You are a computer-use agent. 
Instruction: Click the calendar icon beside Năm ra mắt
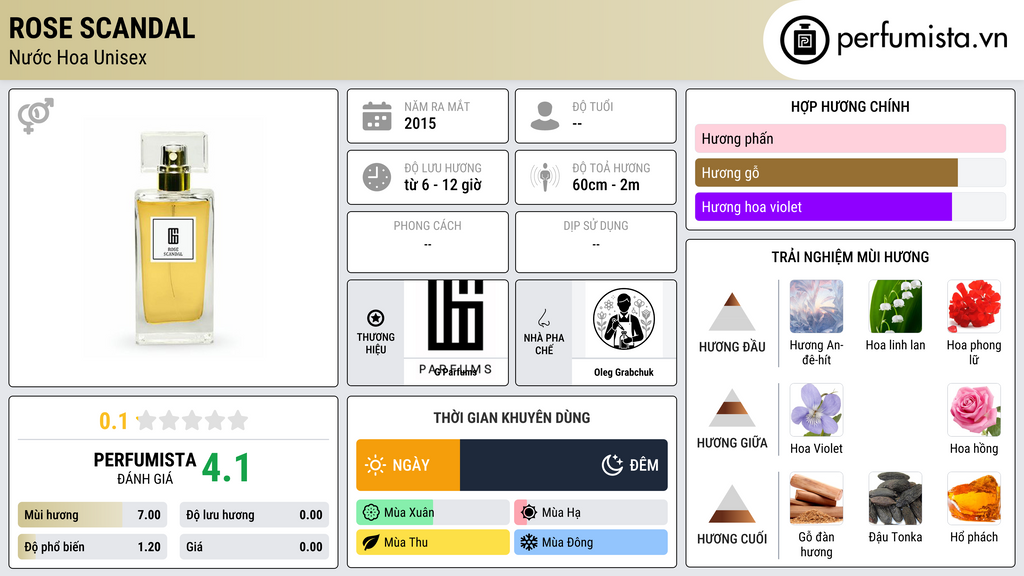point(377,116)
